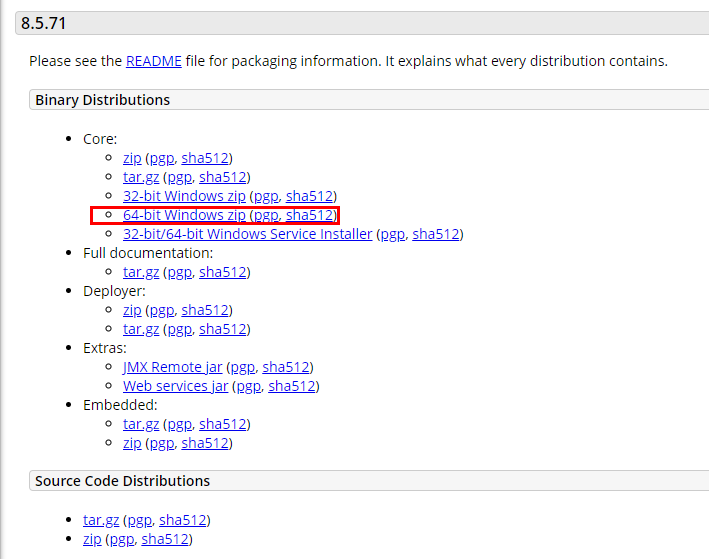Click the Full documentation: label
Image resolution: width=709 pixels, height=559 pixels.
point(148,253)
